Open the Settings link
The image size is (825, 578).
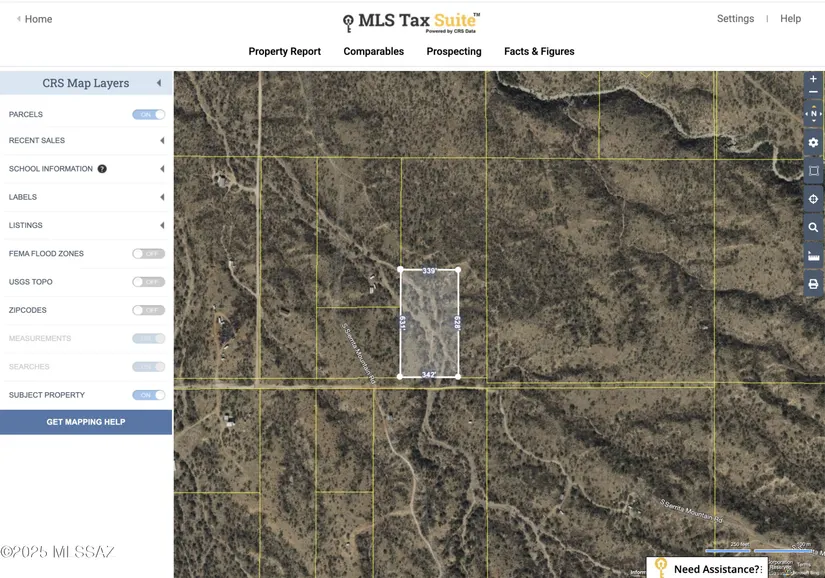(735, 19)
